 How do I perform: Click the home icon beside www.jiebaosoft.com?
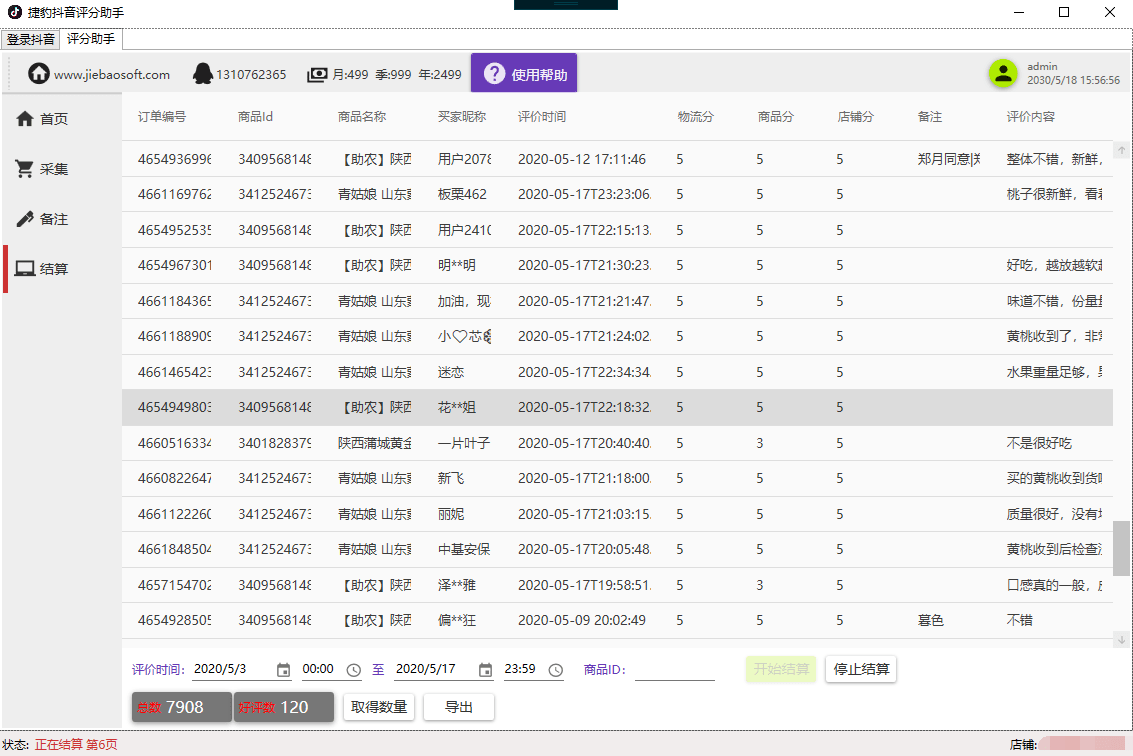39,73
